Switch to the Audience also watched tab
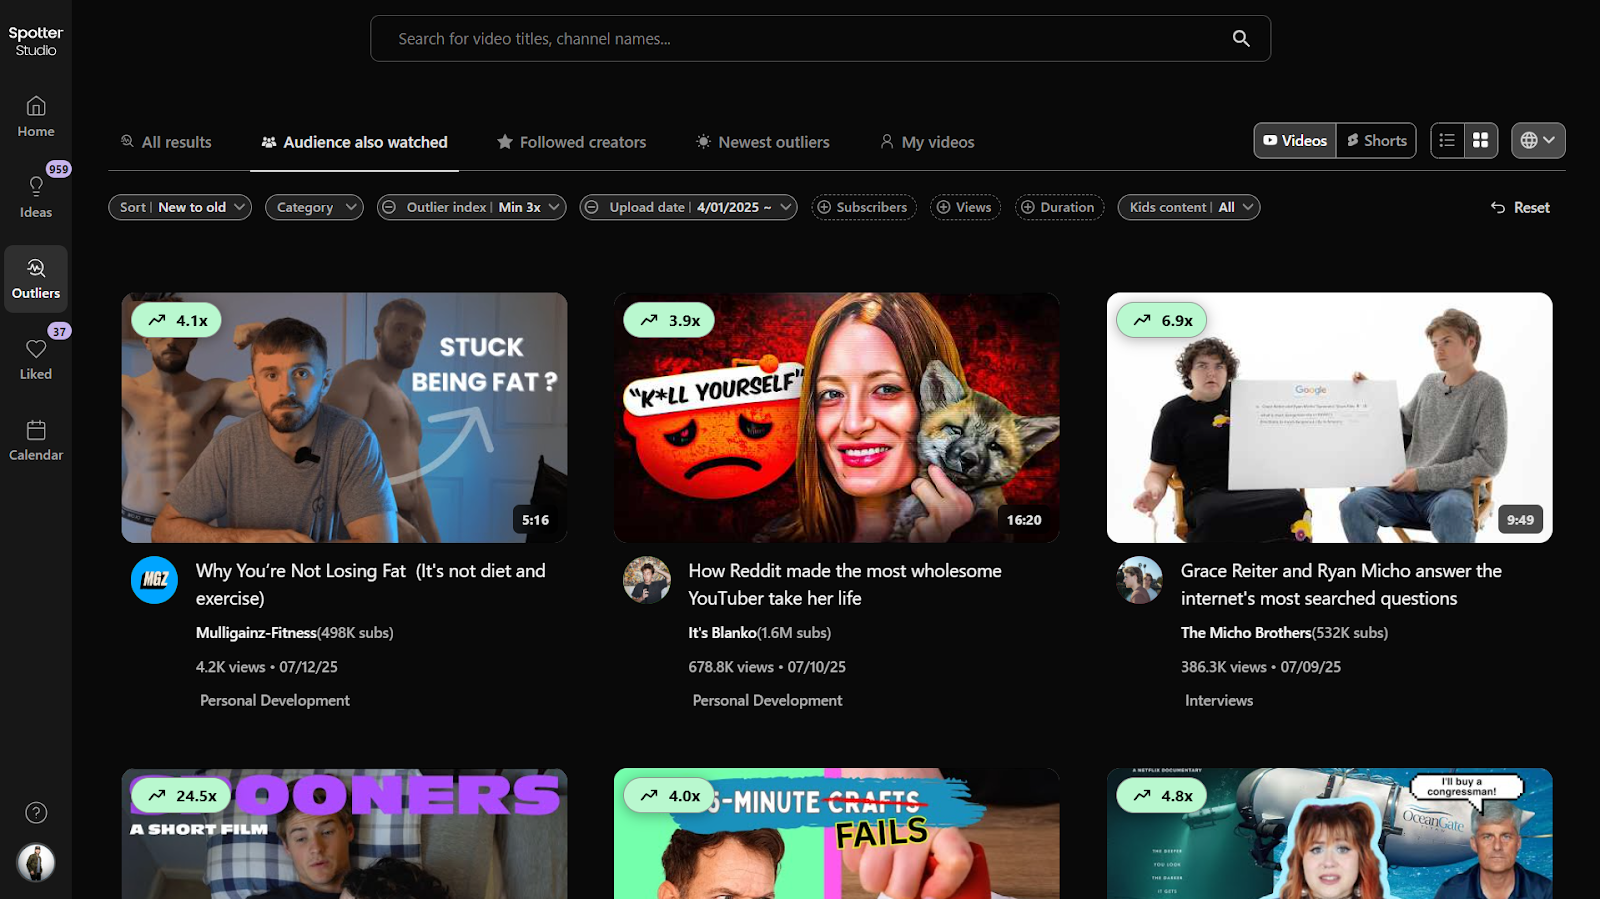Image resolution: width=1600 pixels, height=899 pixels. [354, 142]
